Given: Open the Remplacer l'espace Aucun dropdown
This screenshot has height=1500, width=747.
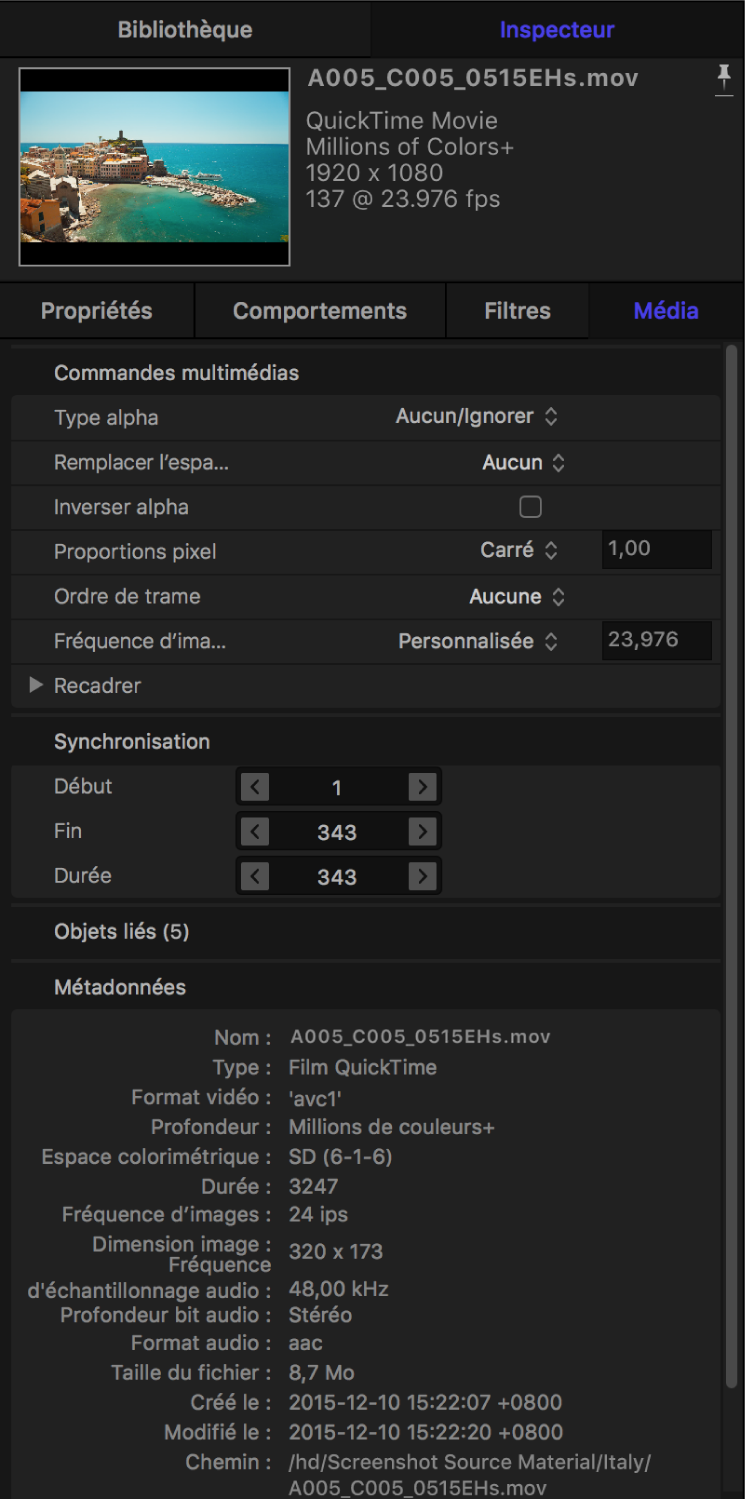Looking at the screenshot, I should pos(523,463).
